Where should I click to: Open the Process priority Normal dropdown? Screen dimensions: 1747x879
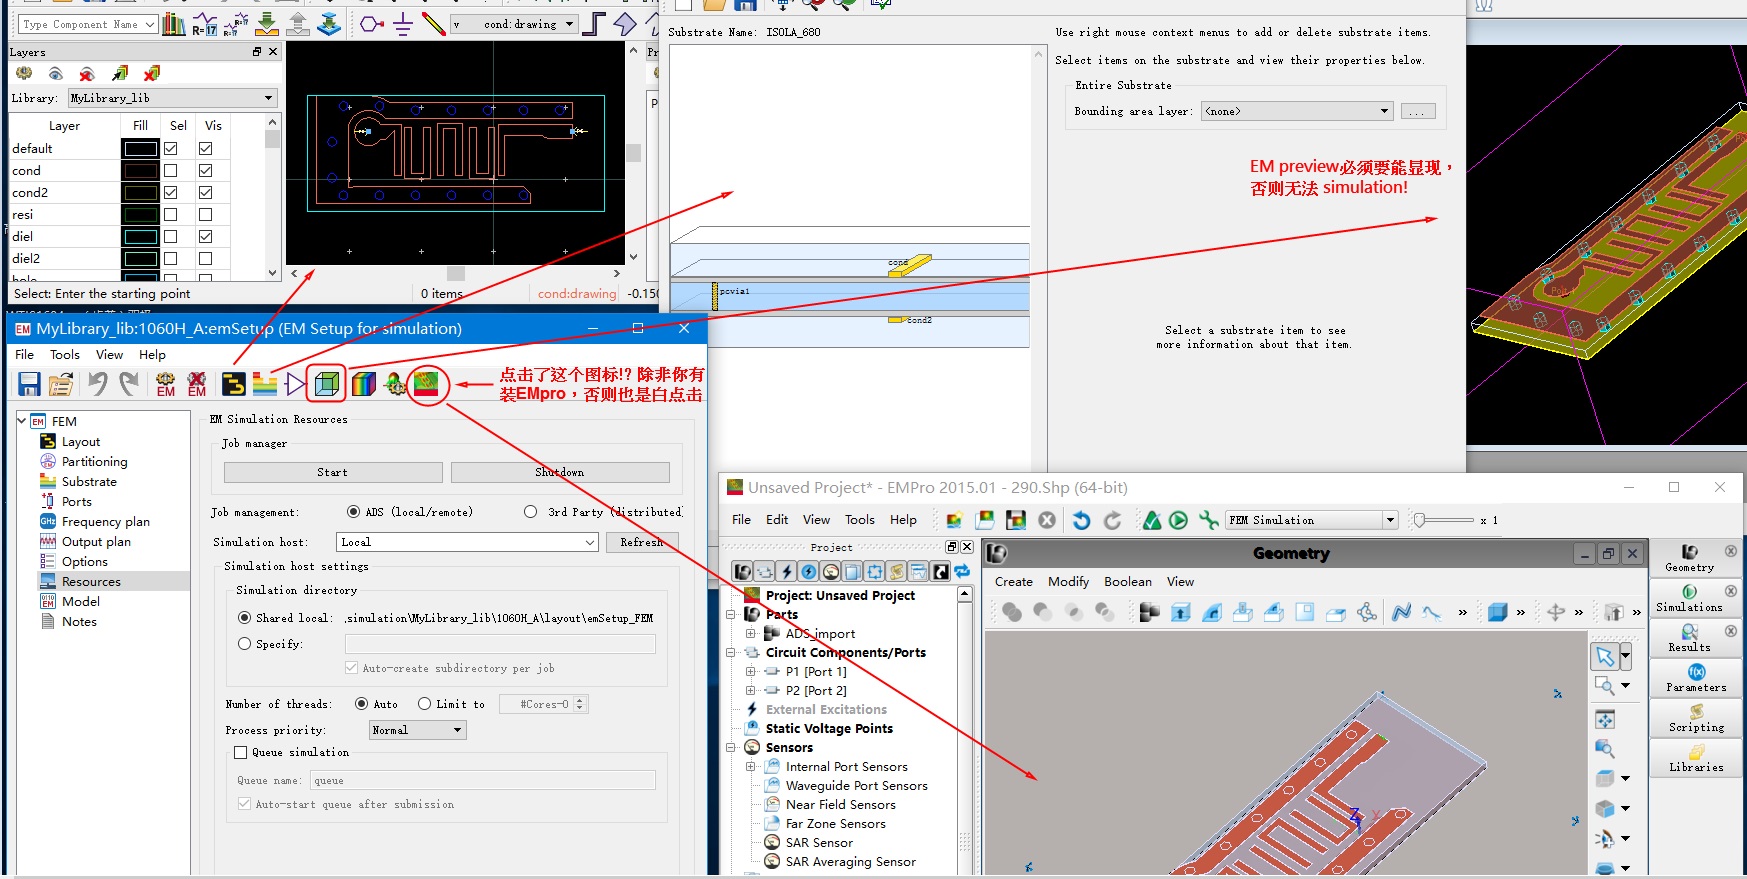click(x=417, y=730)
